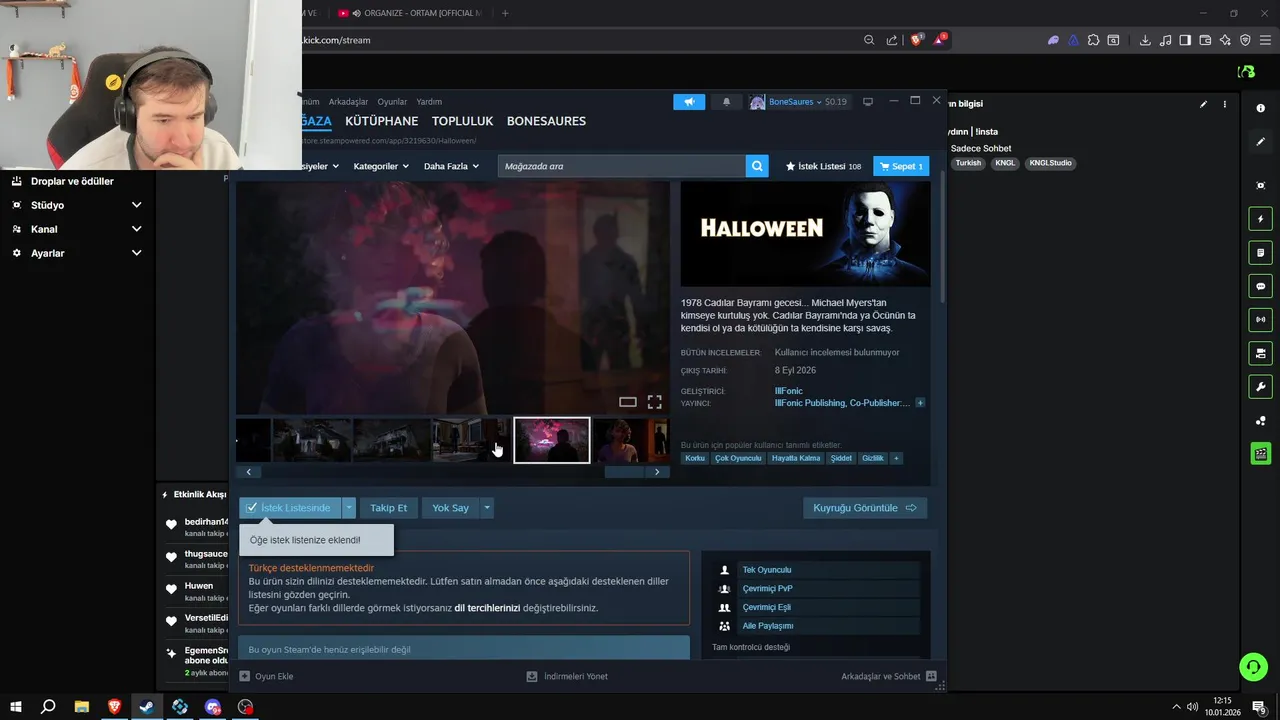Click the Brave Shields icon in address bar
Viewport: 1280px width, 720px height.
[x=916, y=40]
